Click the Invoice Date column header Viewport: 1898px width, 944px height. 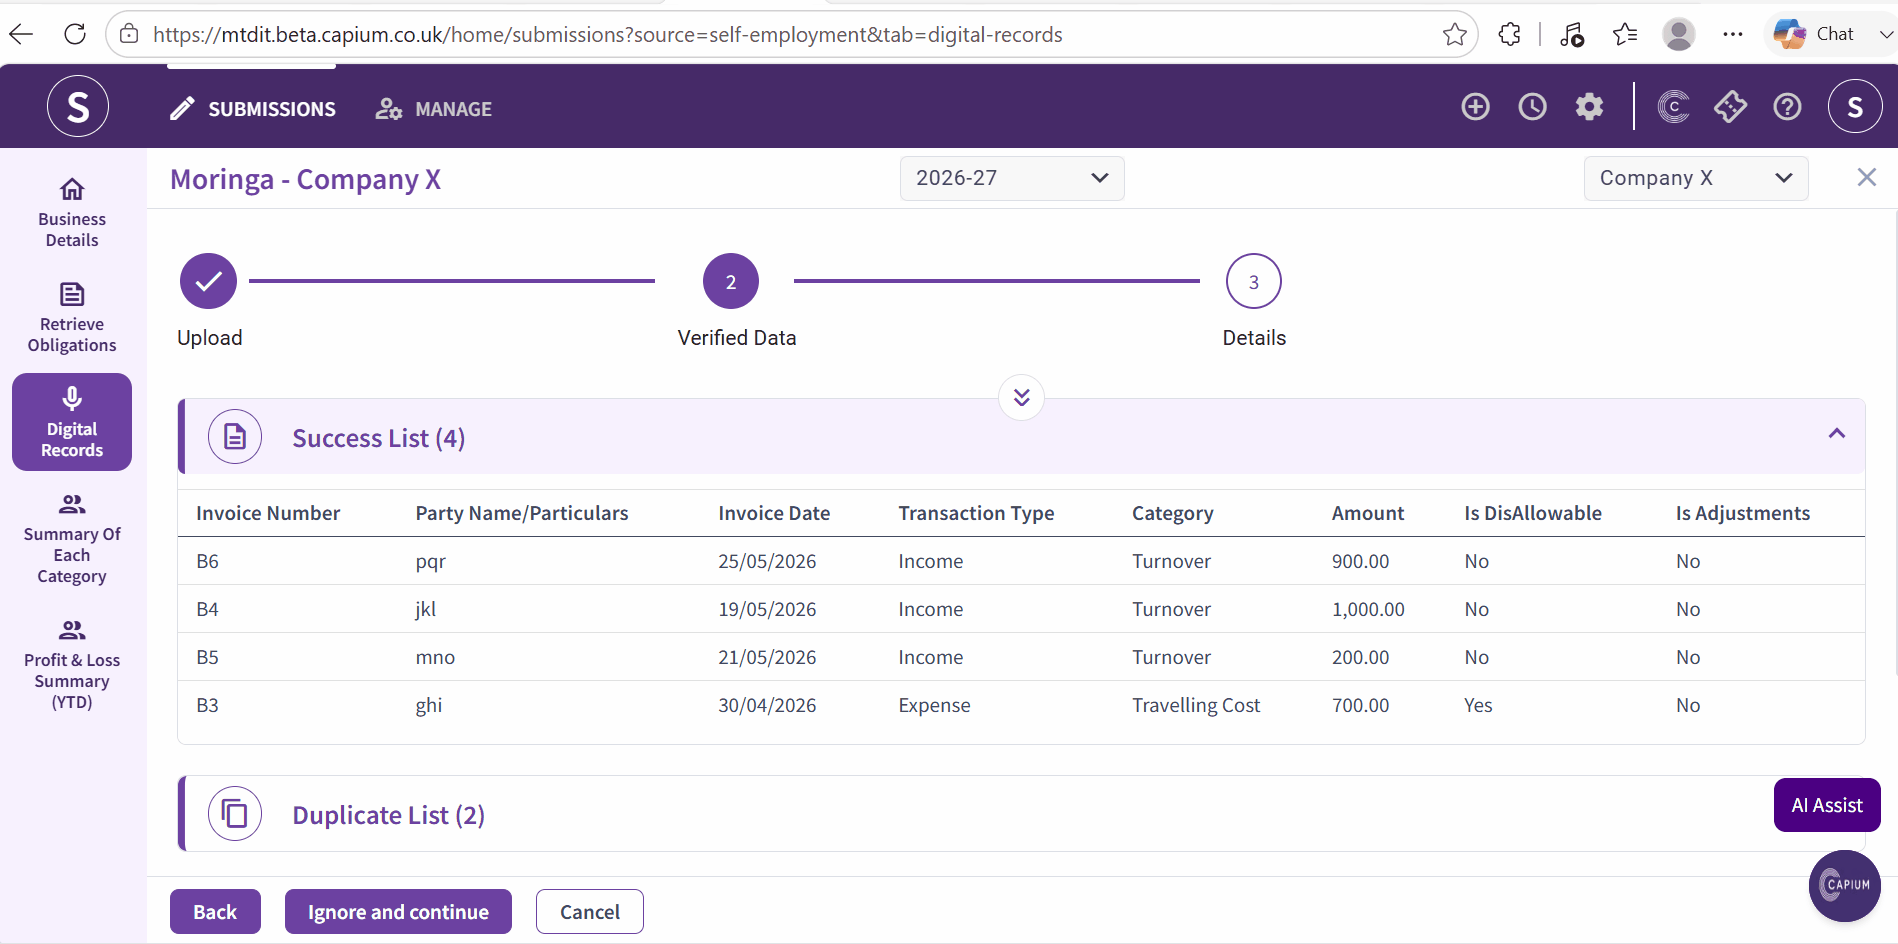[774, 513]
